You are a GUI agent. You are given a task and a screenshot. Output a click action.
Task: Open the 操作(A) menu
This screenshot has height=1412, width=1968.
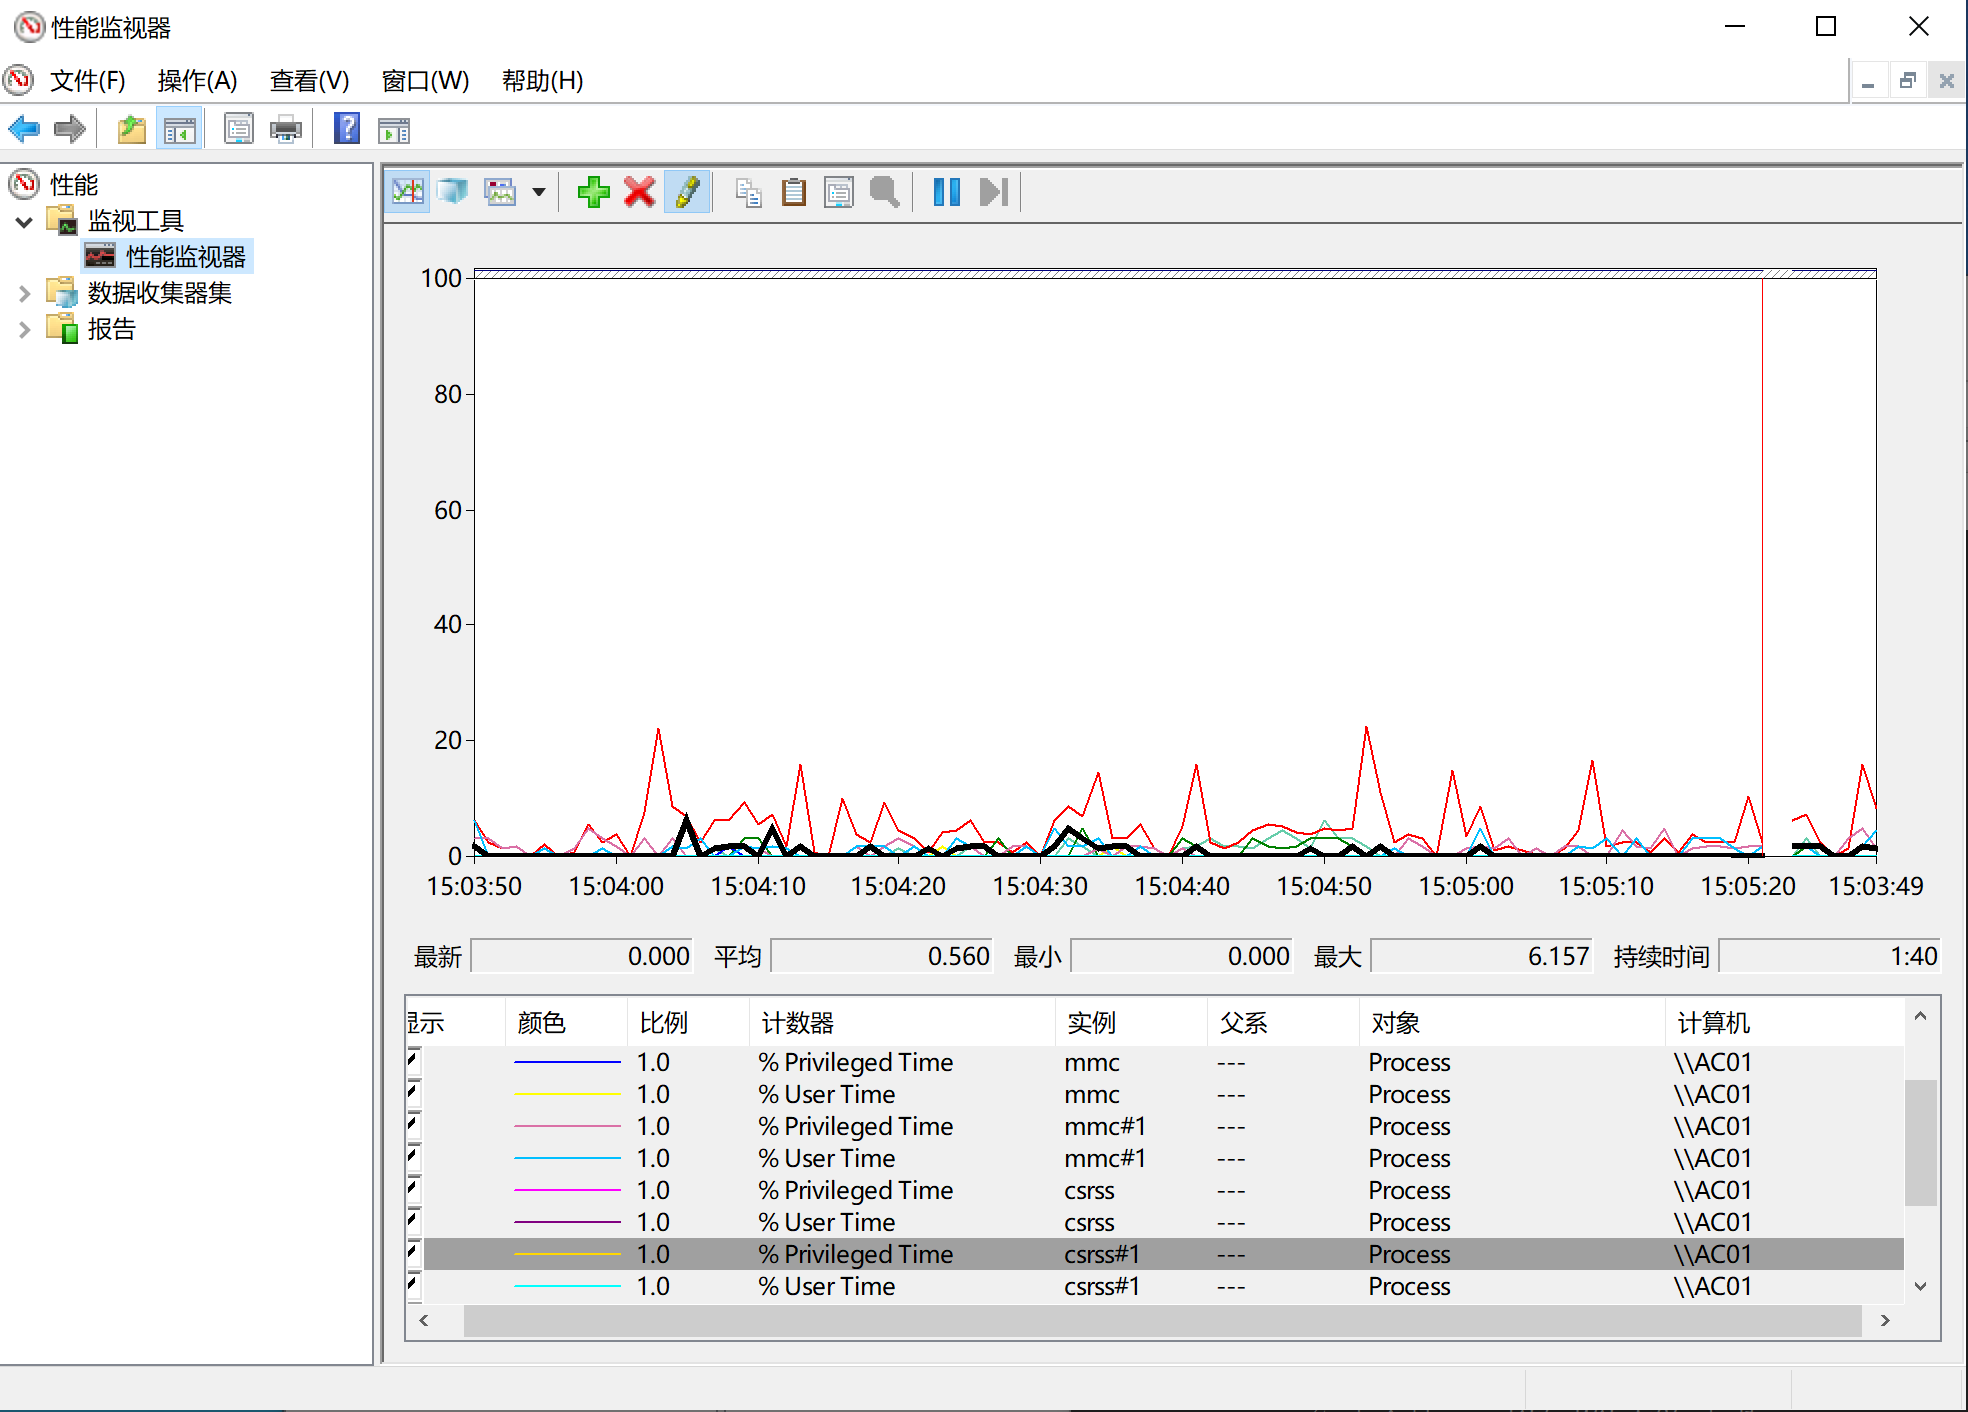pyautogui.click(x=197, y=81)
